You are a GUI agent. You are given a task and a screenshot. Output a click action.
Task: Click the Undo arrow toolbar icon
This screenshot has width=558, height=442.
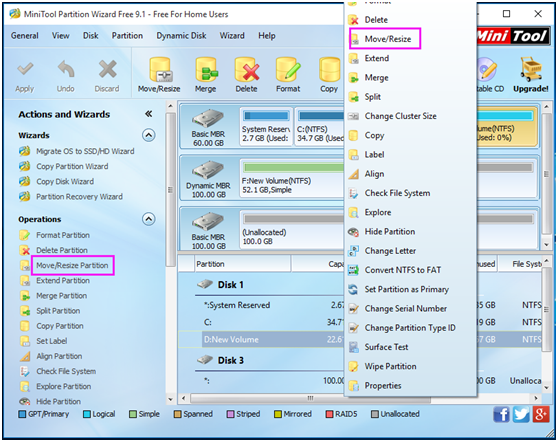(66, 69)
